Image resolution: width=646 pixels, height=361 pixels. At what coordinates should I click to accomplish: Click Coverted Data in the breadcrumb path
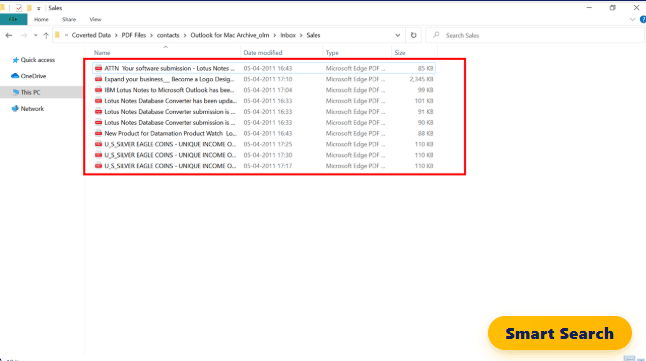coord(91,35)
